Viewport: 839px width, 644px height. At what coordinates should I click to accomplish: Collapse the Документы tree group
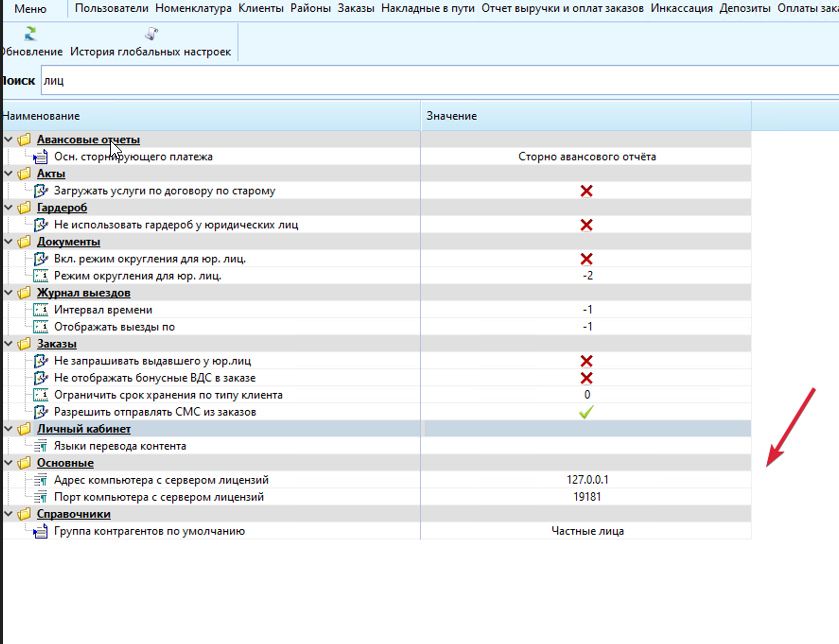click(8, 242)
